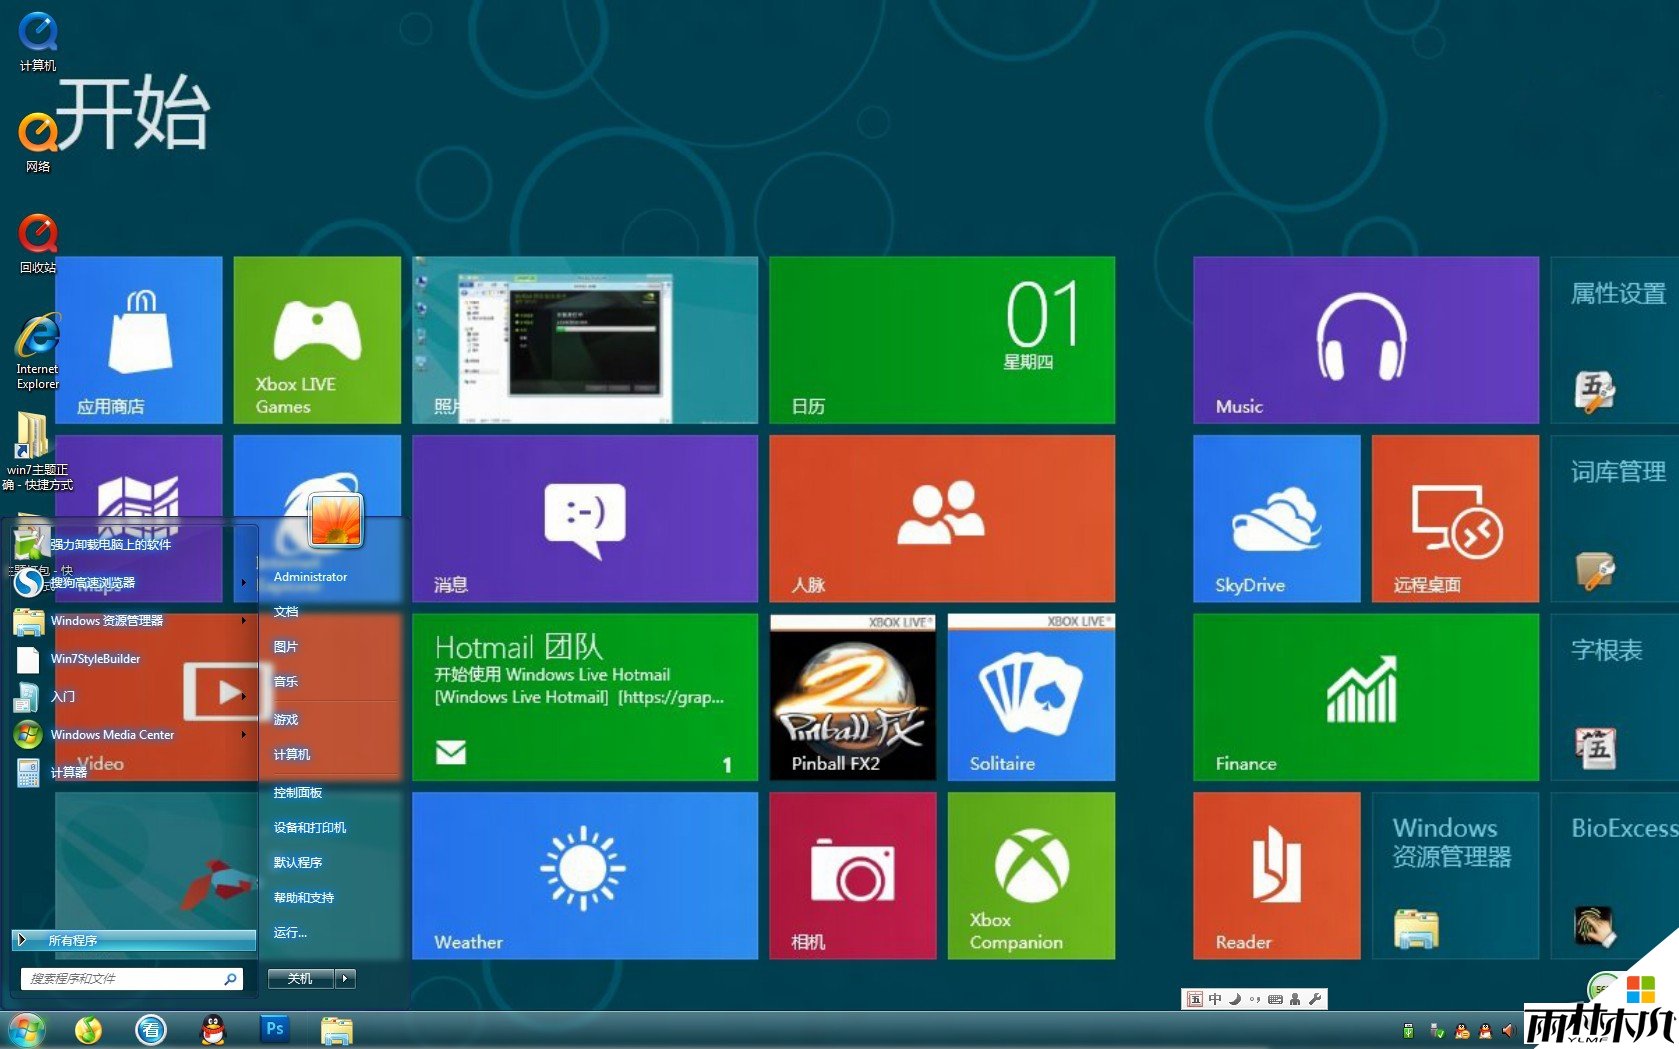Launch the Xbox LIVE Games tile
This screenshot has width=1679, height=1049.
click(317, 340)
